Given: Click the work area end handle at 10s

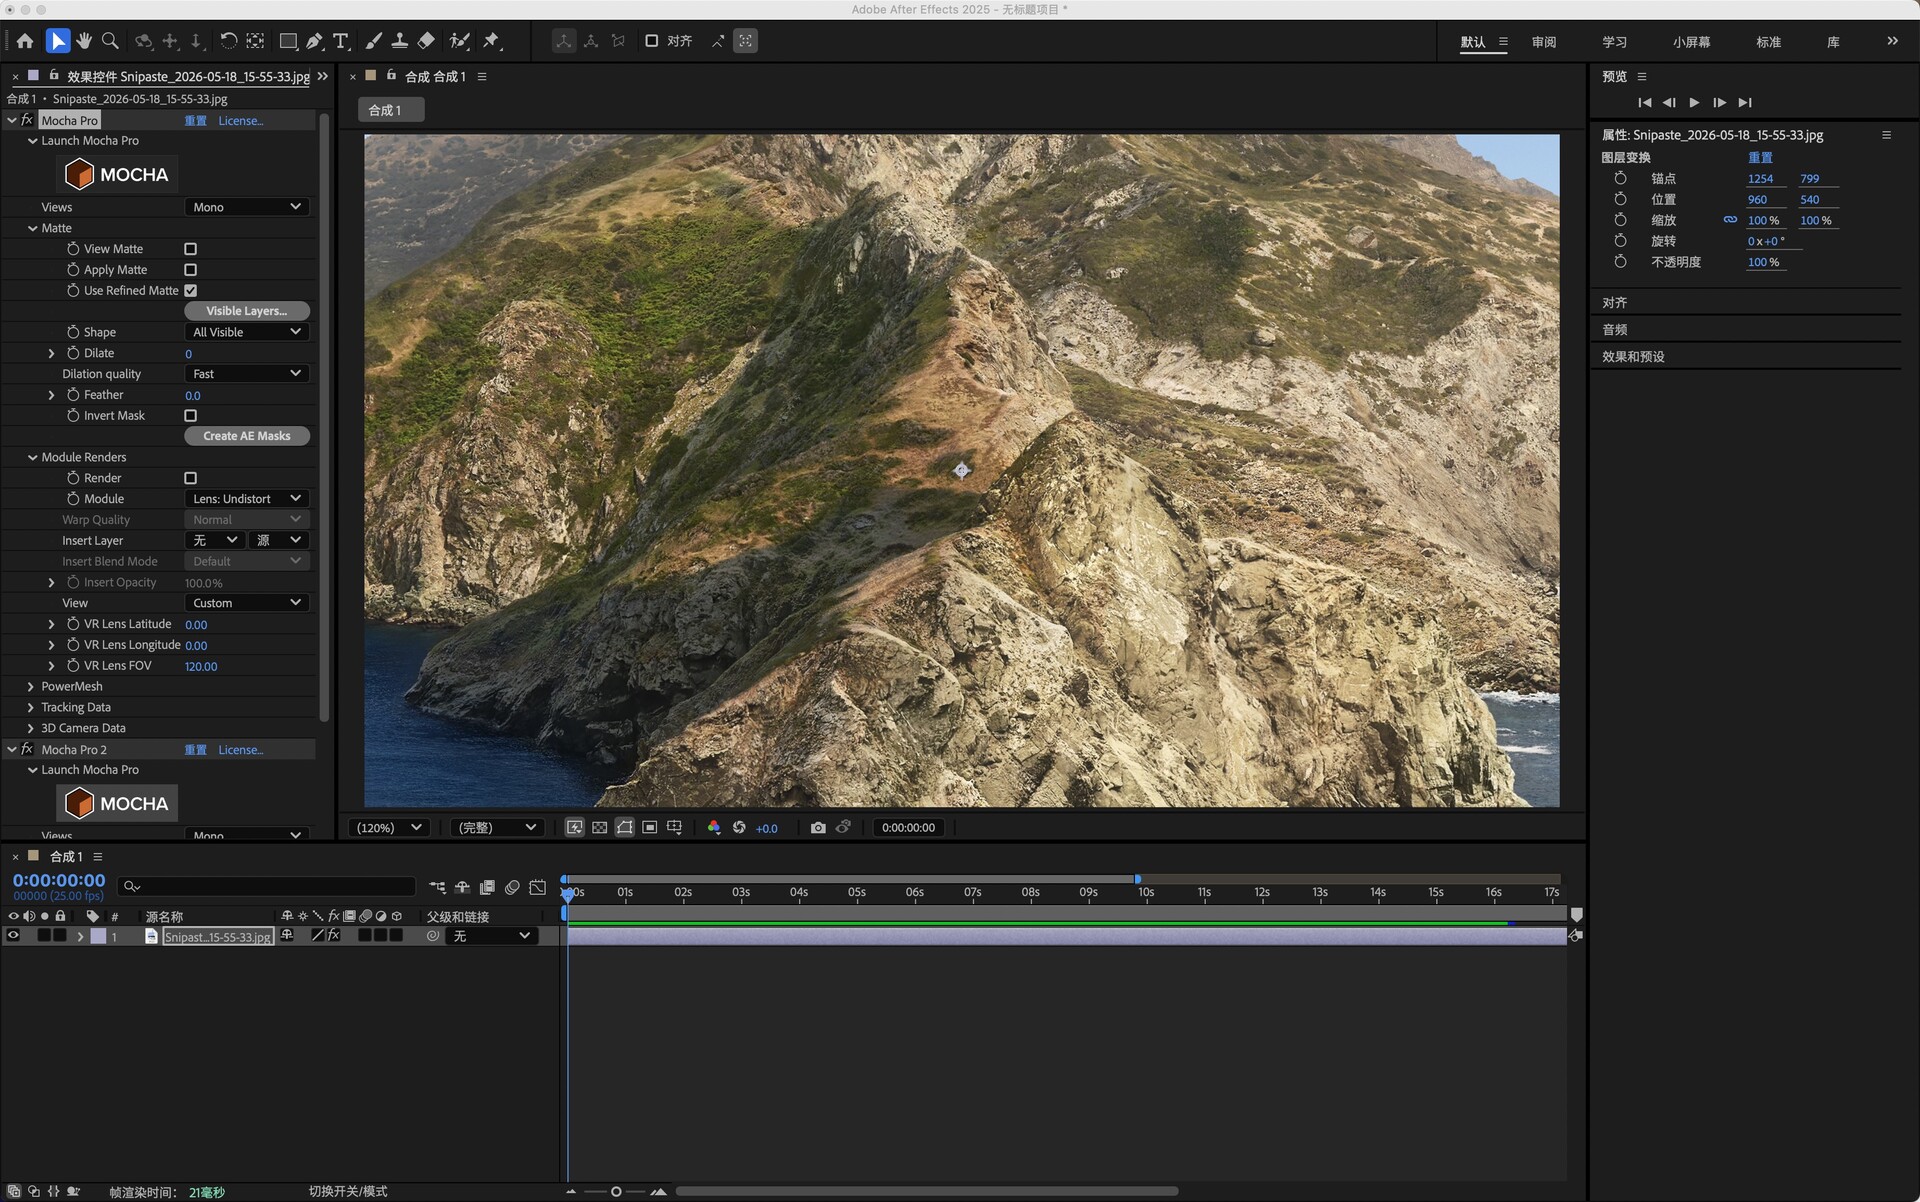Looking at the screenshot, I should pyautogui.click(x=1137, y=879).
